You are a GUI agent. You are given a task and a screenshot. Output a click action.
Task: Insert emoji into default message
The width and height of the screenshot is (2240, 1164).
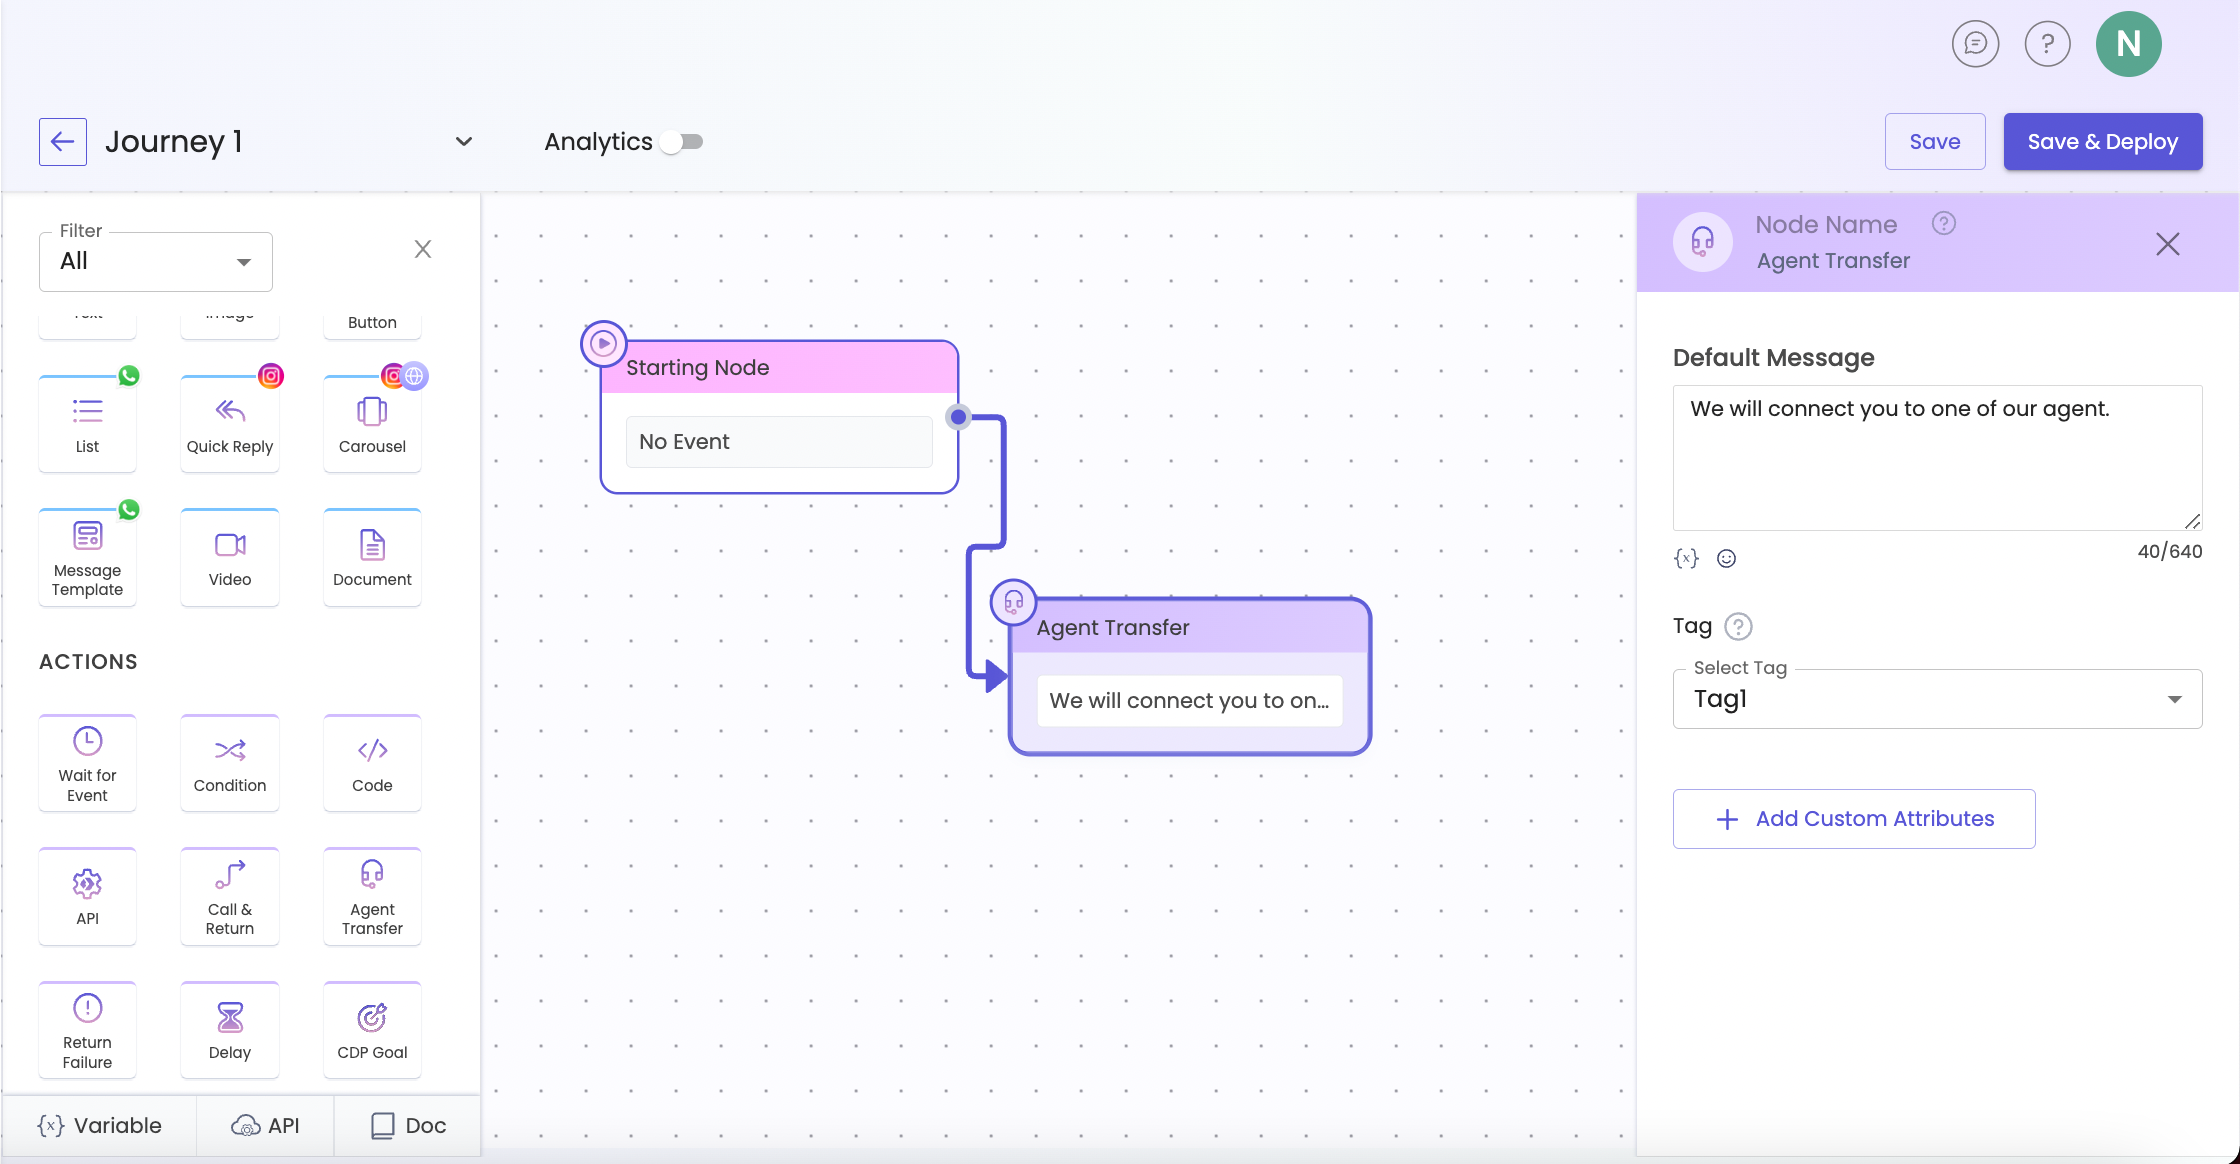(1726, 559)
